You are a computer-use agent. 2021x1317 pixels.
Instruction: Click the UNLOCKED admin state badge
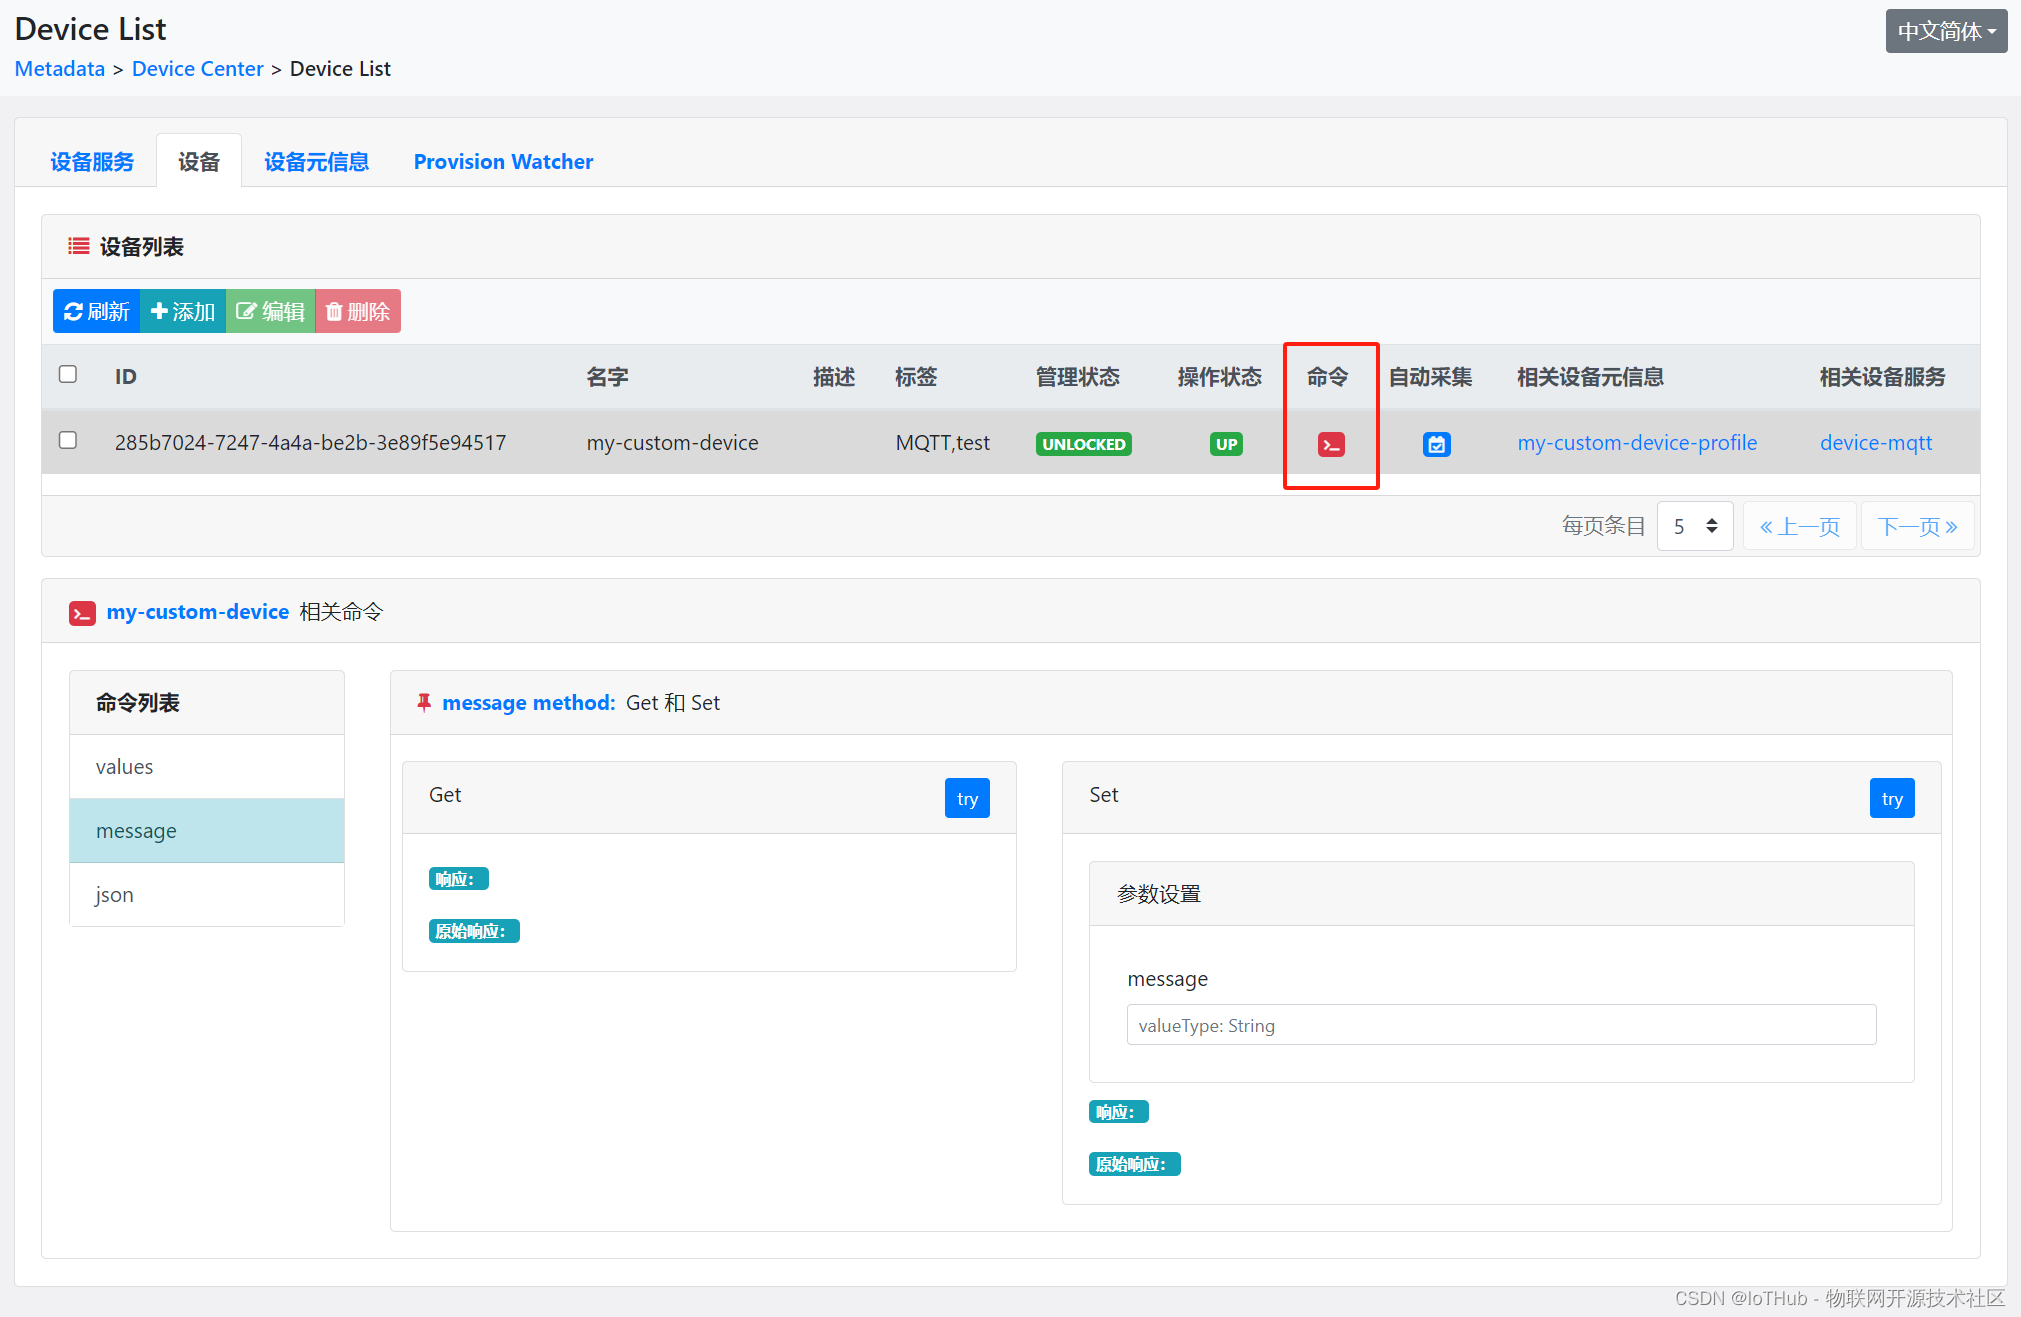(1083, 444)
